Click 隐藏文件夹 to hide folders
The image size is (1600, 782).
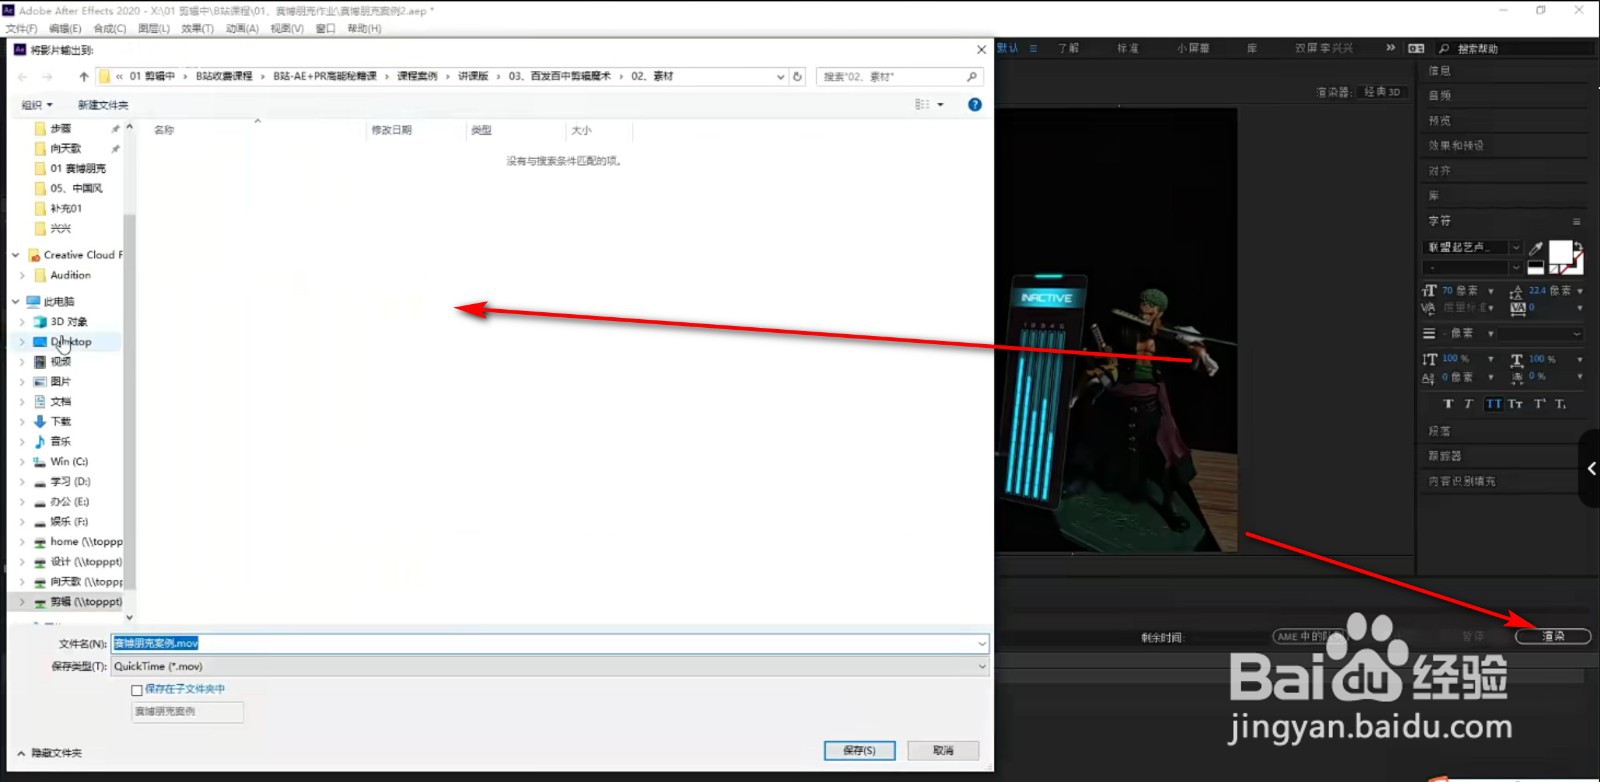[x=49, y=753]
